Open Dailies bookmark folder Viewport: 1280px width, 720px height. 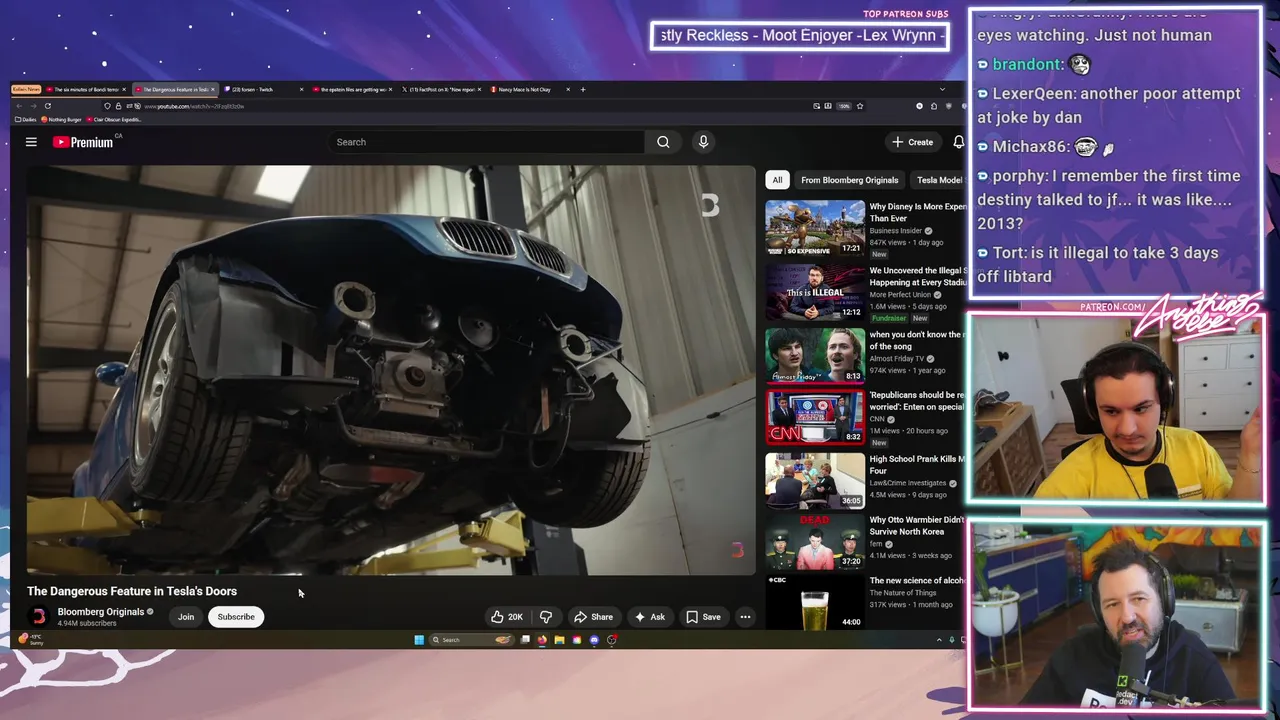26,119
